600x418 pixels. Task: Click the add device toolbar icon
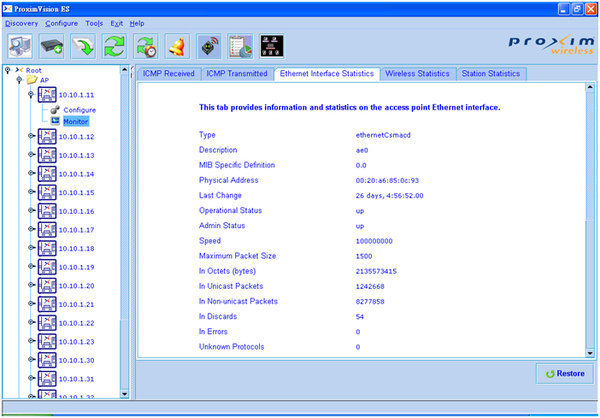pyautogui.click(x=52, y=46)
